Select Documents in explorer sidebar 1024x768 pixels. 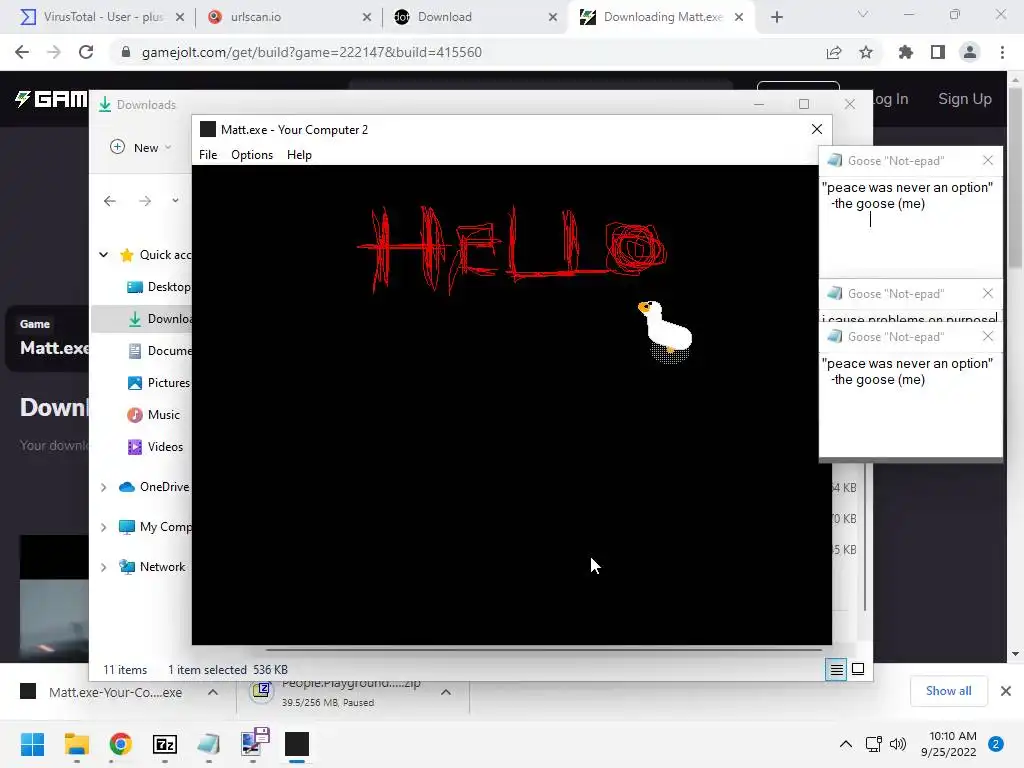159,351
